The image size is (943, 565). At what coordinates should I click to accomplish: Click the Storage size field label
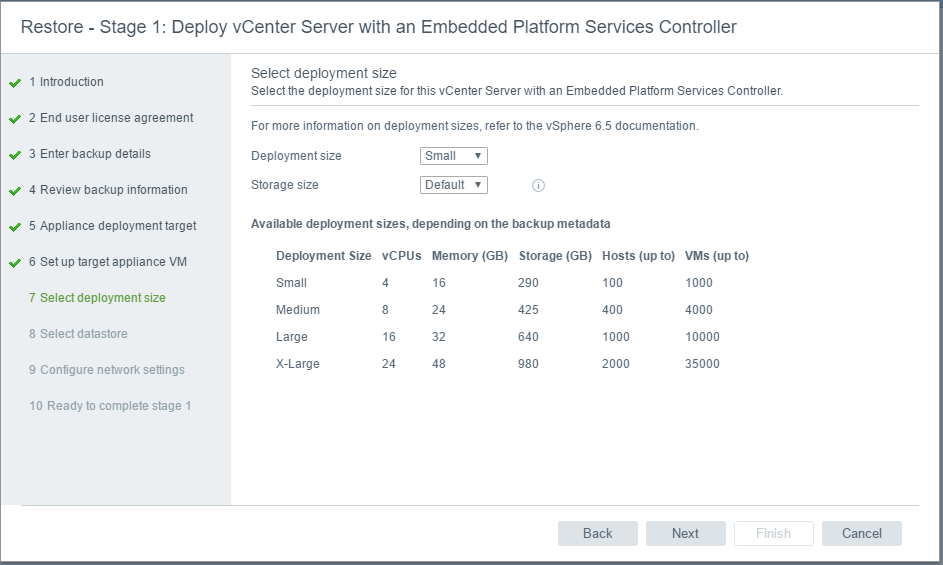pos(284,185)
